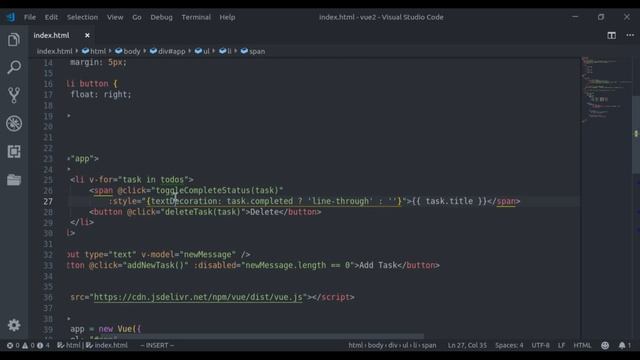Screen dimensions: 640x360
Task: Click line number 27 in the gutter
Action: click(48, 201)
